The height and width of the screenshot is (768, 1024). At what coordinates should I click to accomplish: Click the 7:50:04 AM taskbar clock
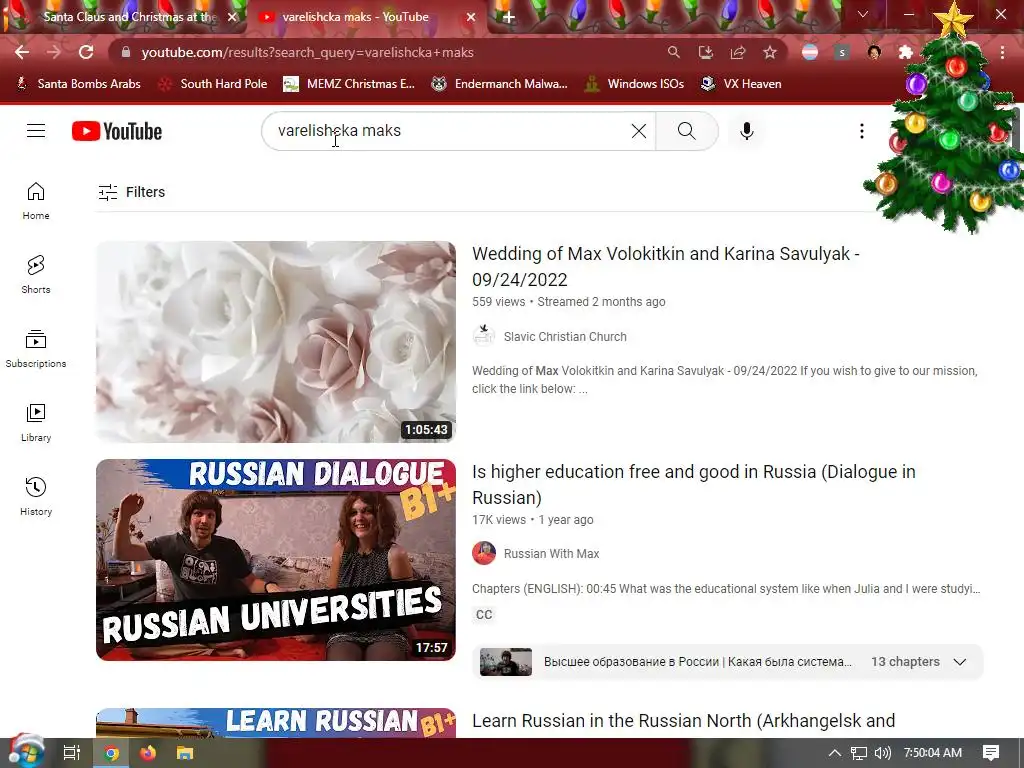click(x=933, y=753)
